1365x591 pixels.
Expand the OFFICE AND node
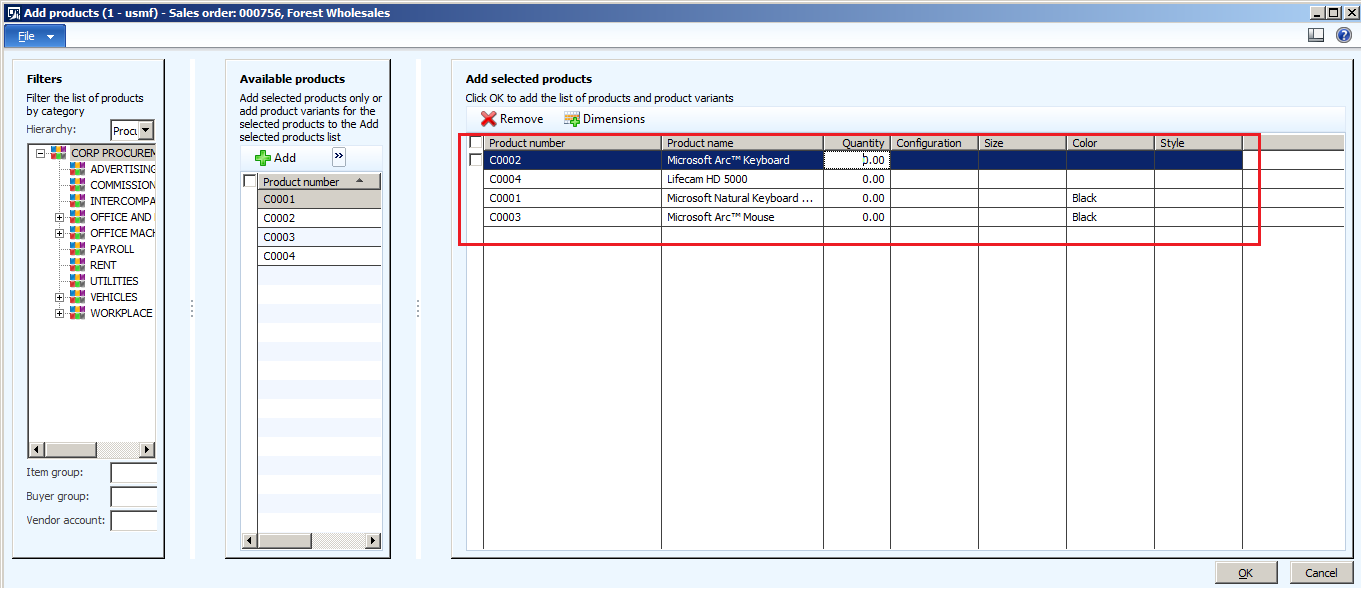(x=59, y=217)
